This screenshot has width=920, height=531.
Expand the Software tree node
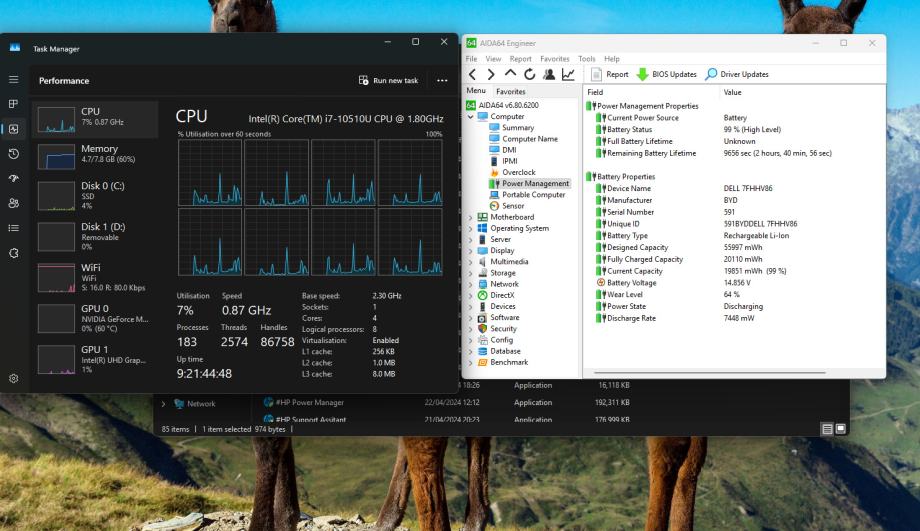(470, 318)
